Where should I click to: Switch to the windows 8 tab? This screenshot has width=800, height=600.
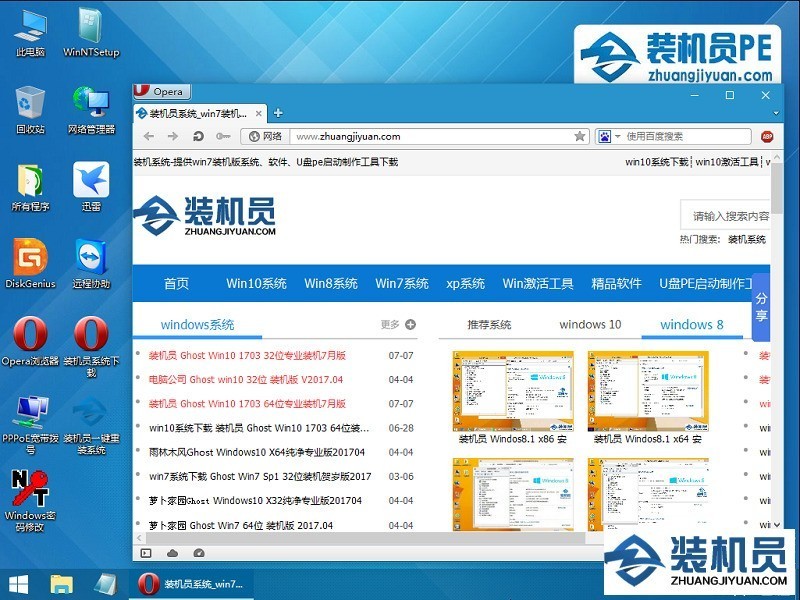coord(693,324)
